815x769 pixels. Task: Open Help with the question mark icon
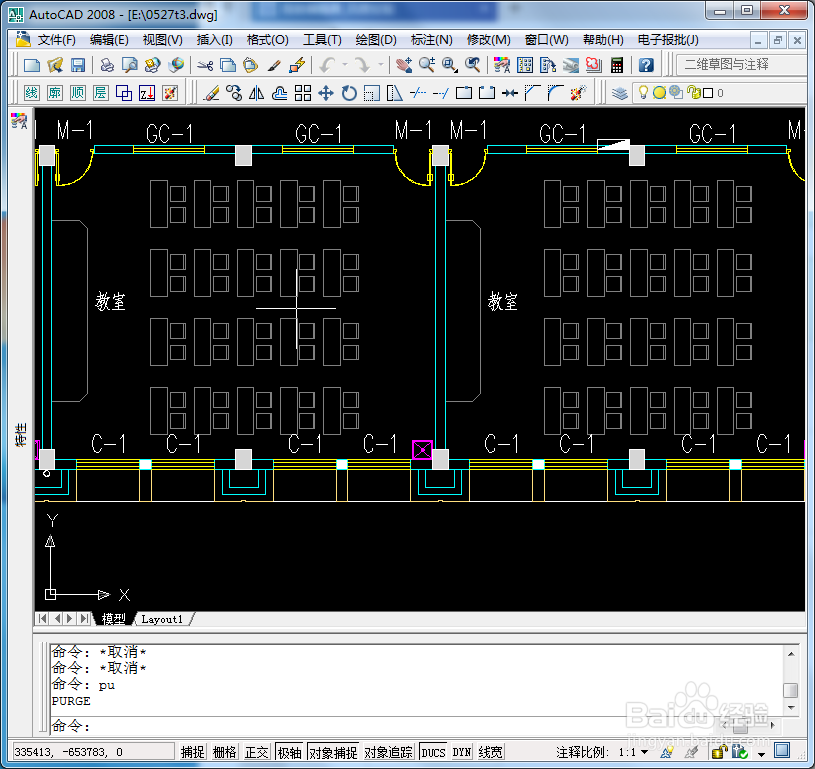click(x=646, y=65)
